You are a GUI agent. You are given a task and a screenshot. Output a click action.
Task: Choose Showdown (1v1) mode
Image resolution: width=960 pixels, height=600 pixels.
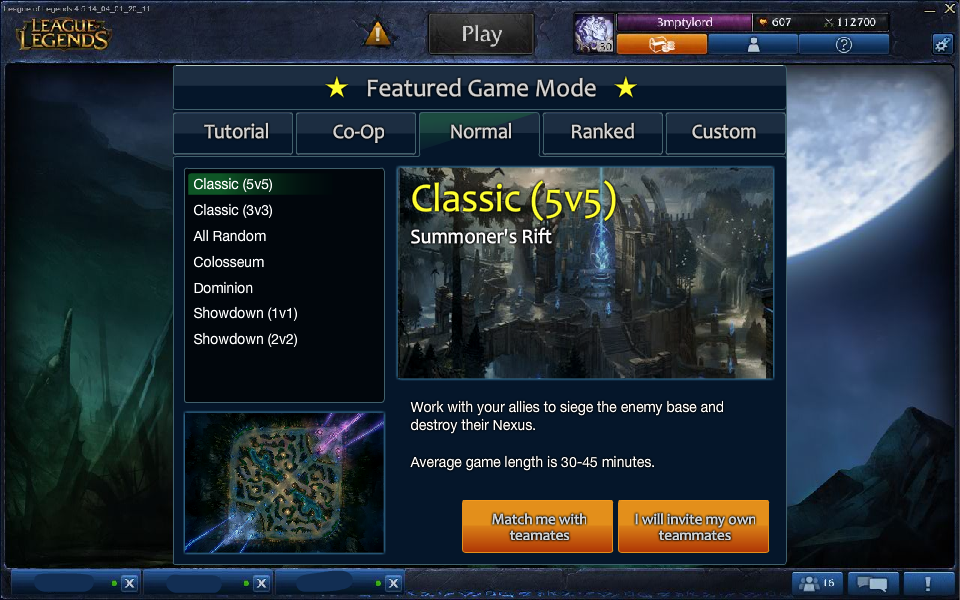(245, 313)
